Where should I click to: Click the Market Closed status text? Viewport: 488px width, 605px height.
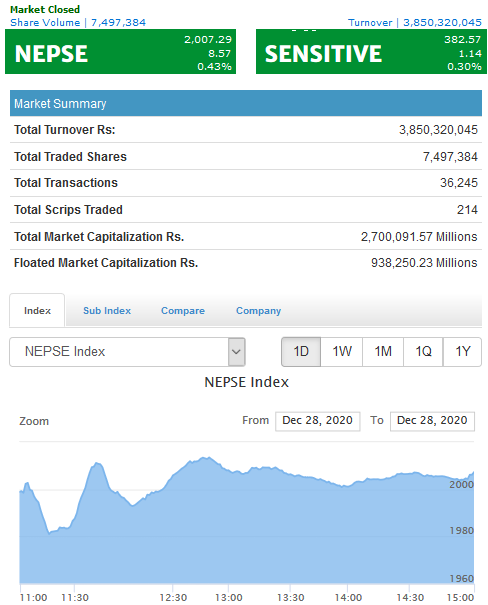(45, 9)
